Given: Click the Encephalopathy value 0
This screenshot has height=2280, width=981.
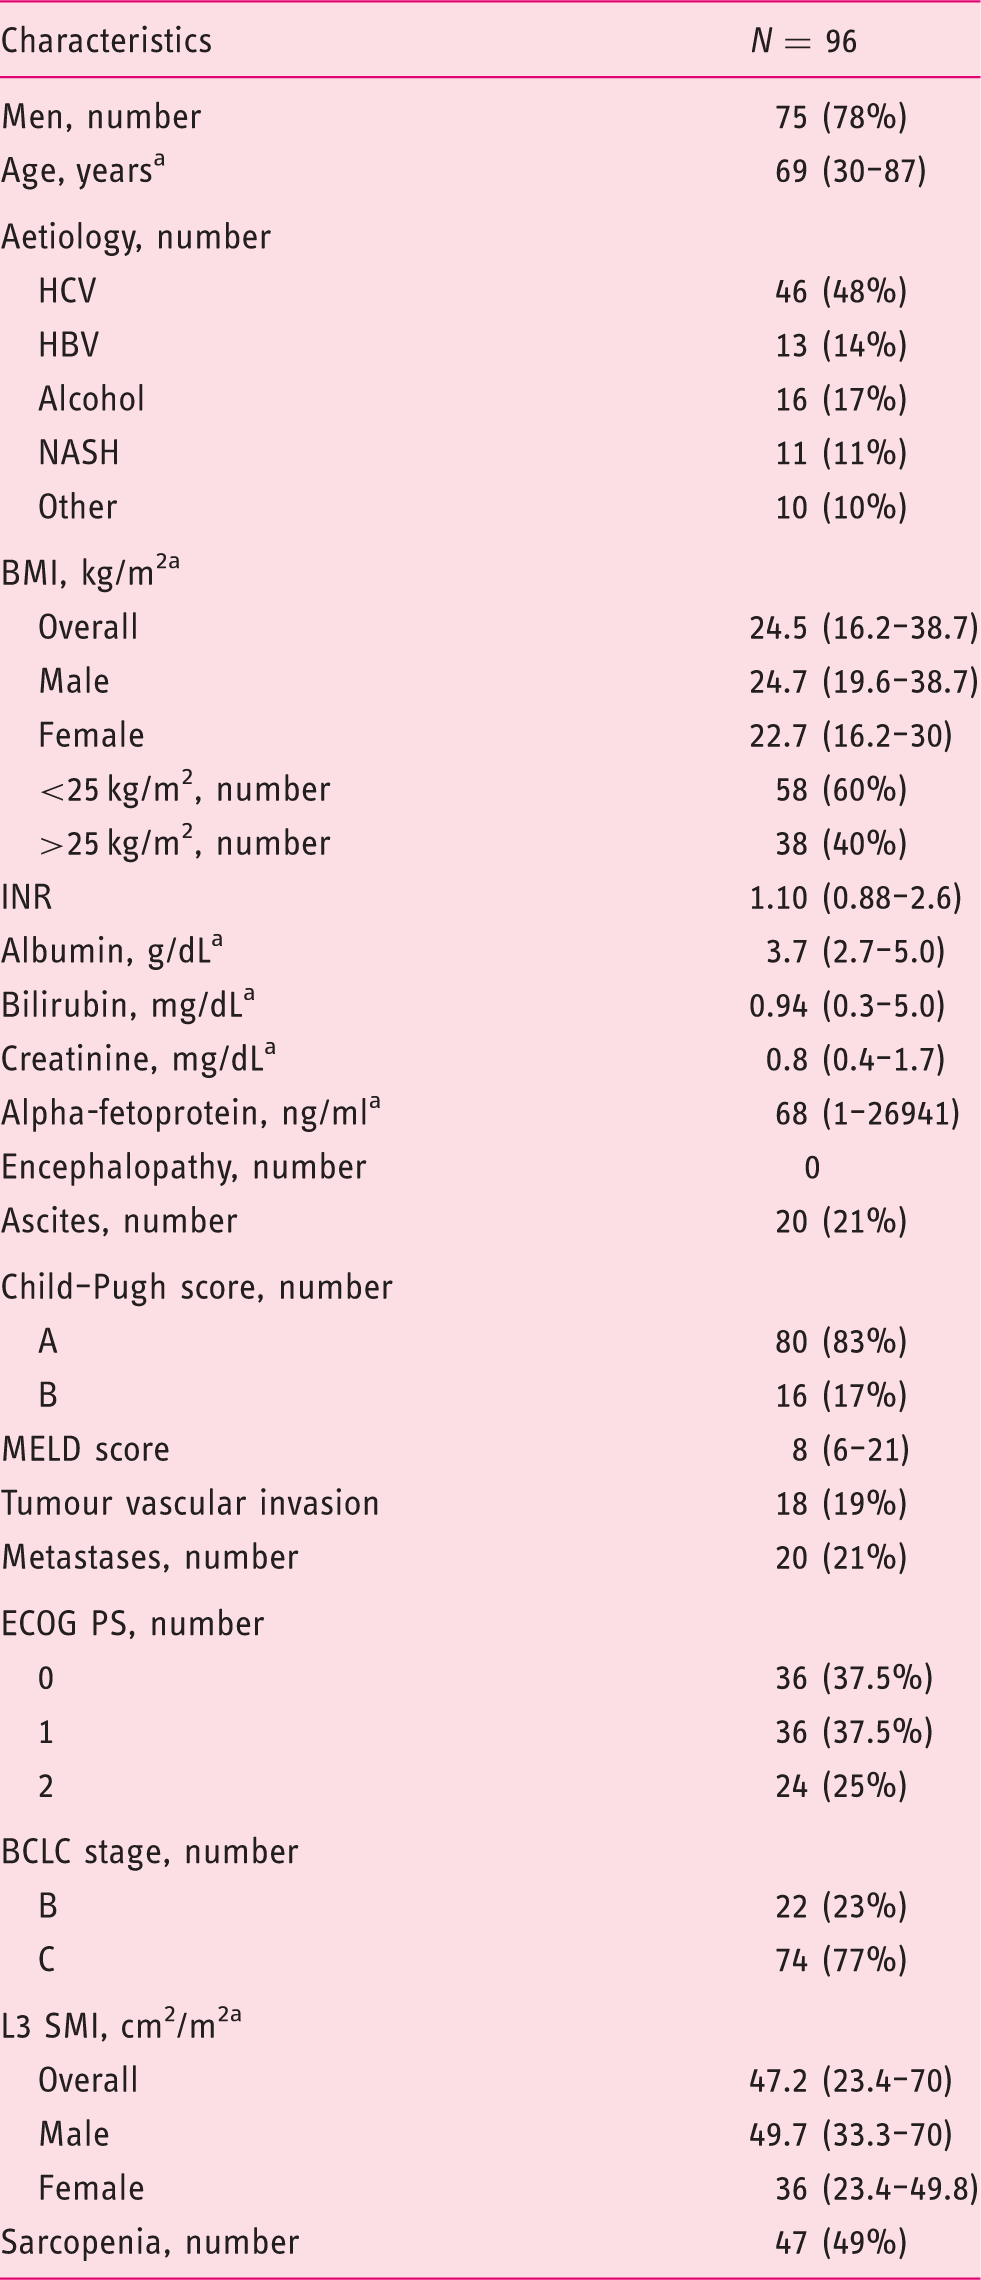Looking at the screenshot, I should pos(812,1167).
